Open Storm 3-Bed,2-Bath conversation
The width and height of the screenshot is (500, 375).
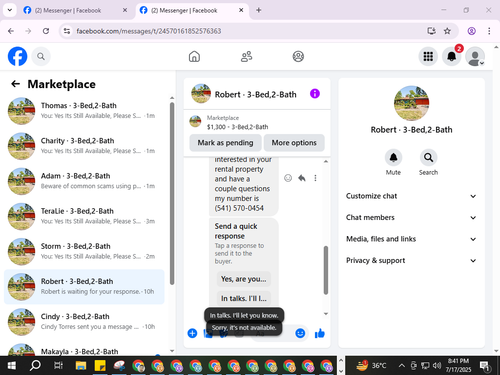(x=84, y=251)
